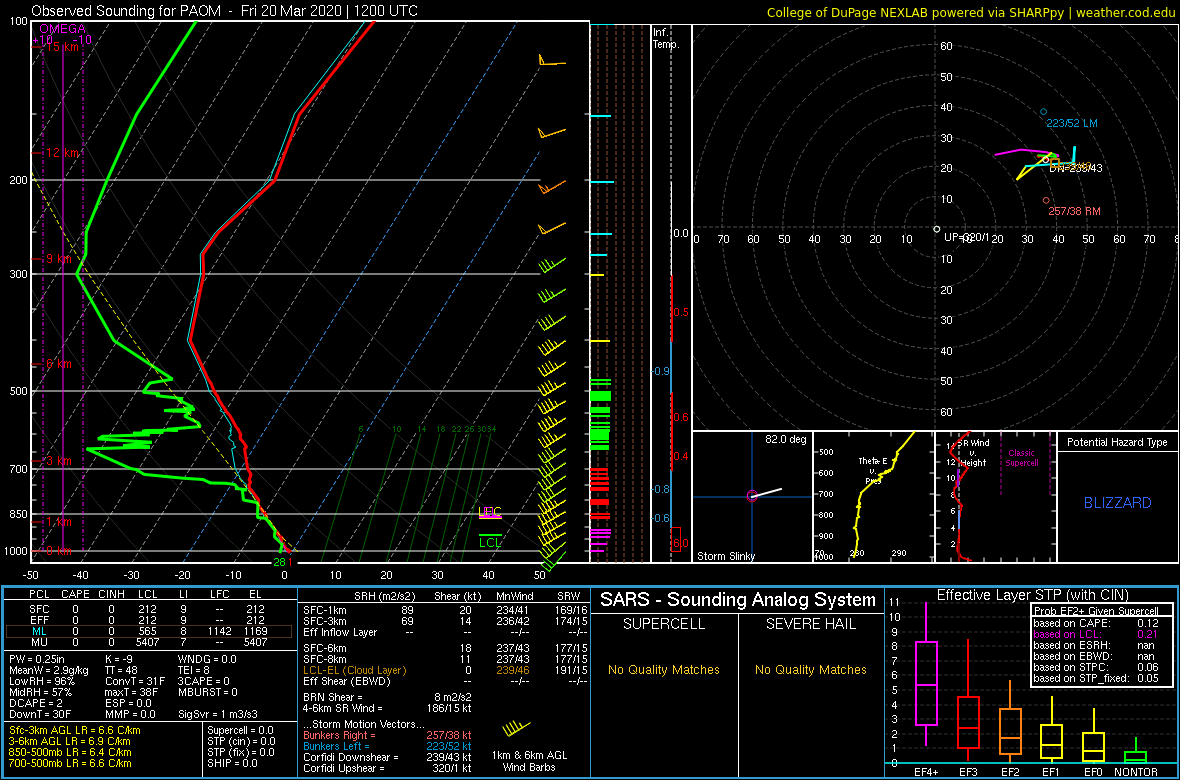This screenshot has height=780, width=1180.
Task: Click the 1km & 6km AGL wind barb icon
Action: pyautogui.click(x=516, y=729)
